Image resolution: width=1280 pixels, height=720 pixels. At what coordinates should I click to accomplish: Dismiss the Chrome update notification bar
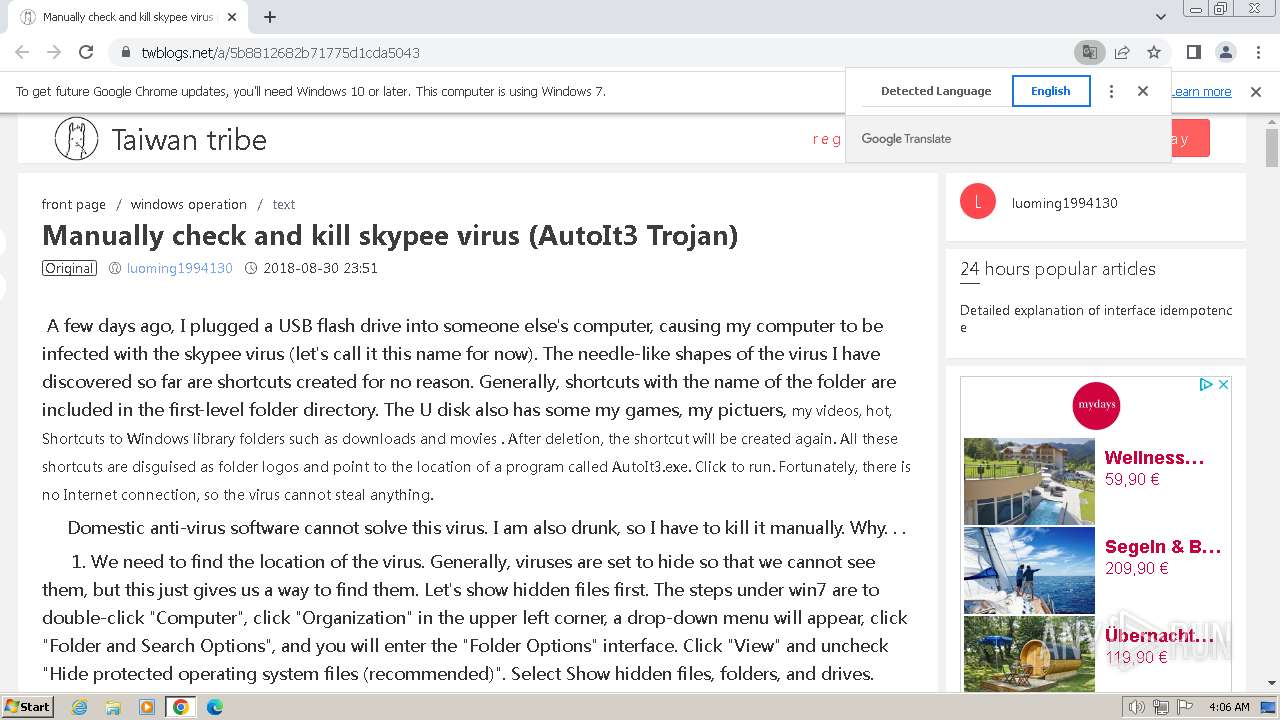tap(1256, 91)
